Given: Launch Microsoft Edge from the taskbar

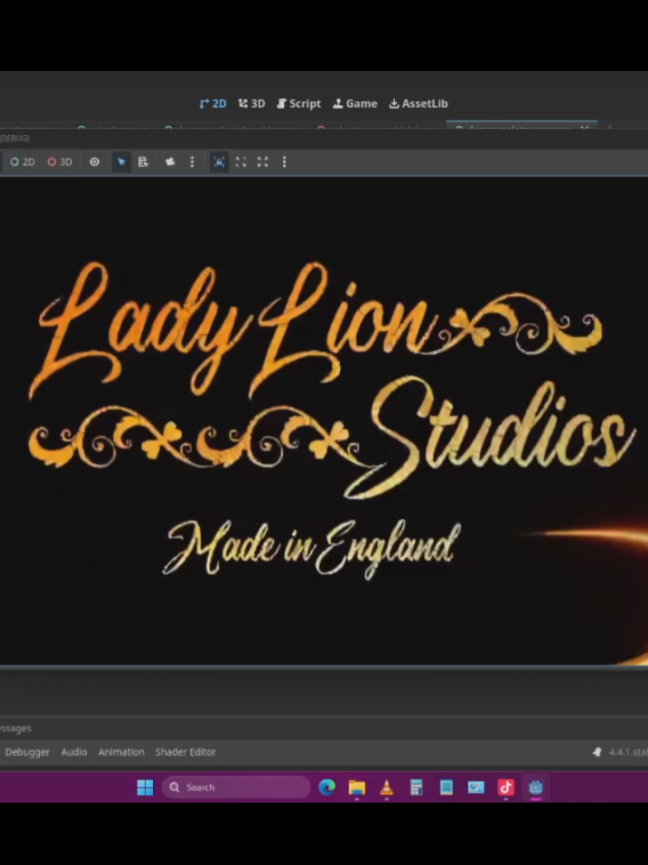Looking at the screenshot, I should pyautogui.click(x=327, y=787).
